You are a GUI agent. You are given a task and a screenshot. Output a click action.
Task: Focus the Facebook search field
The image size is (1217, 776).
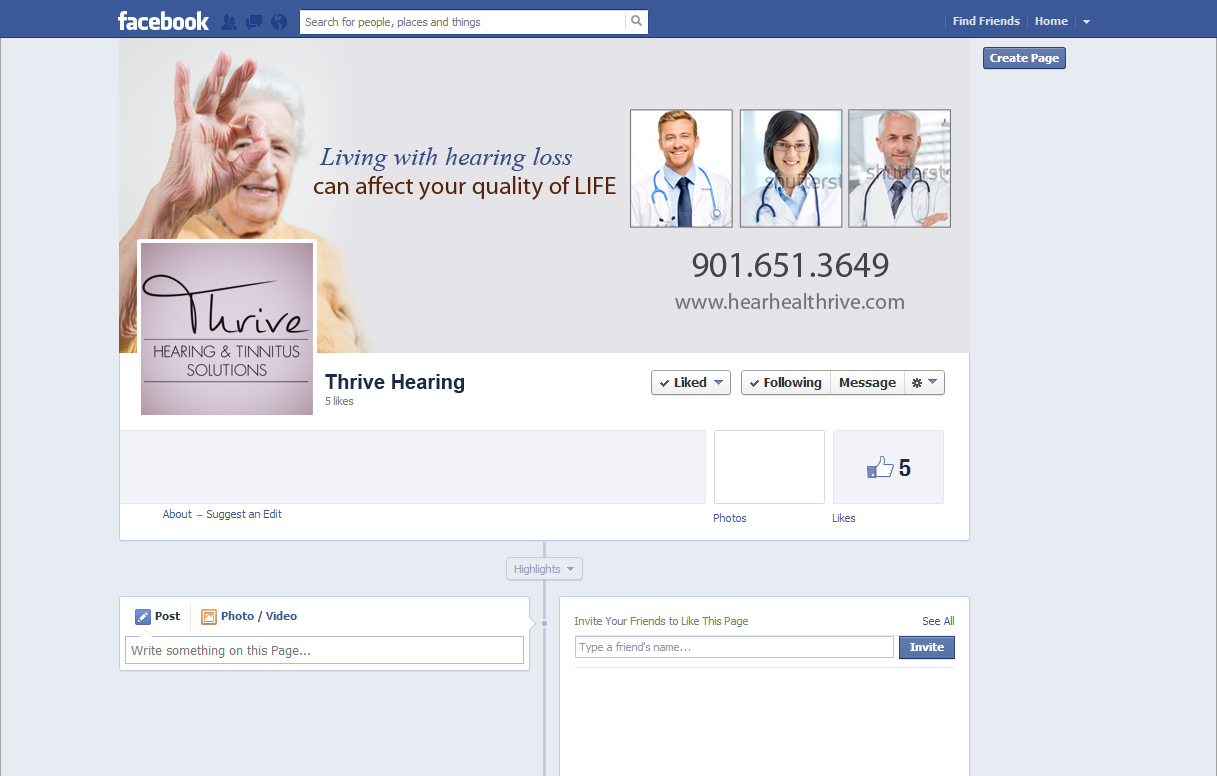(463, 22)
